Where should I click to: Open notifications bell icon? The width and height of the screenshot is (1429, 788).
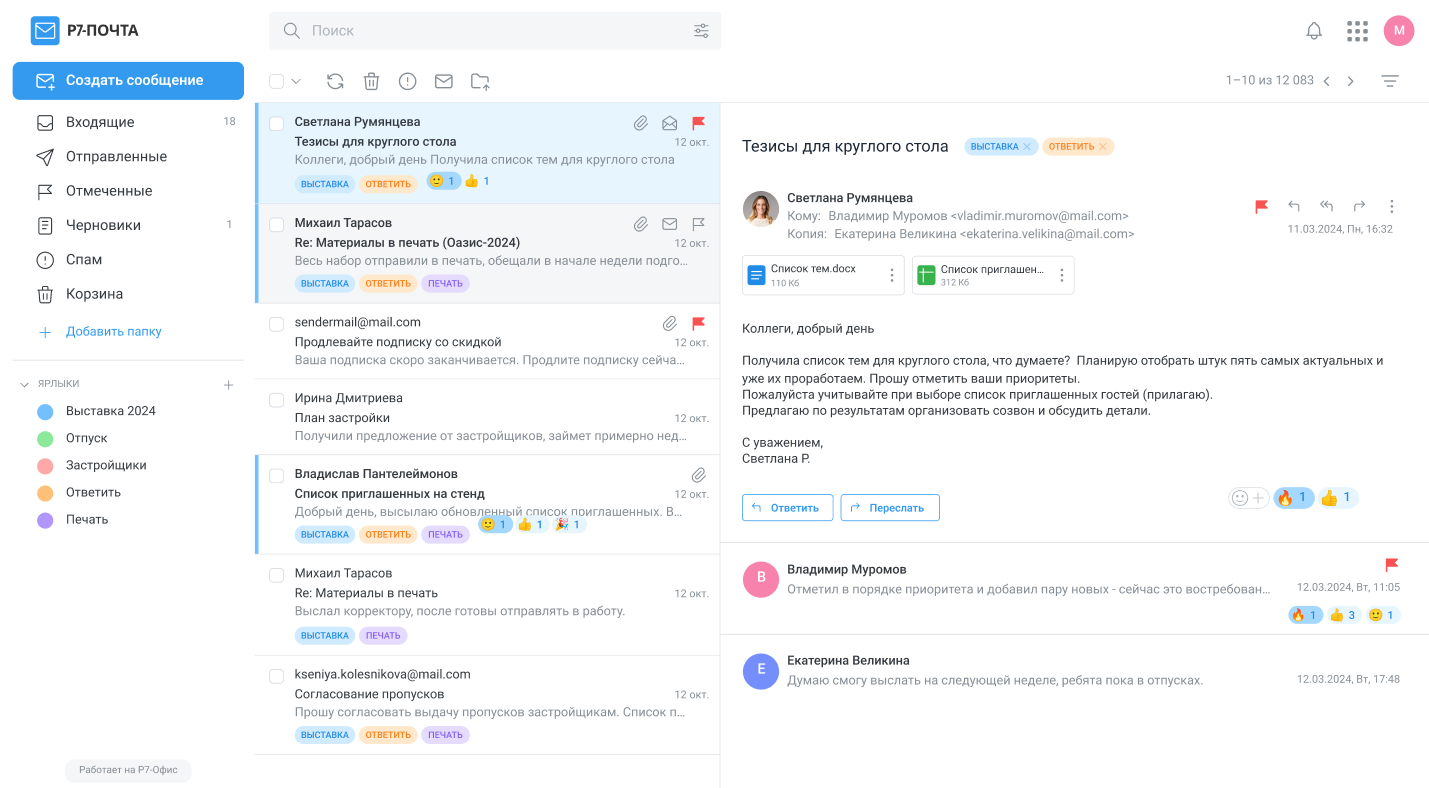click(x=1314, y=31)
